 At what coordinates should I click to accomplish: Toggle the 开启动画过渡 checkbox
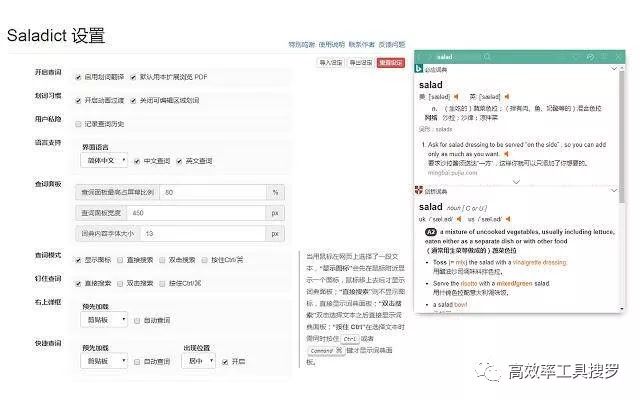78,100
